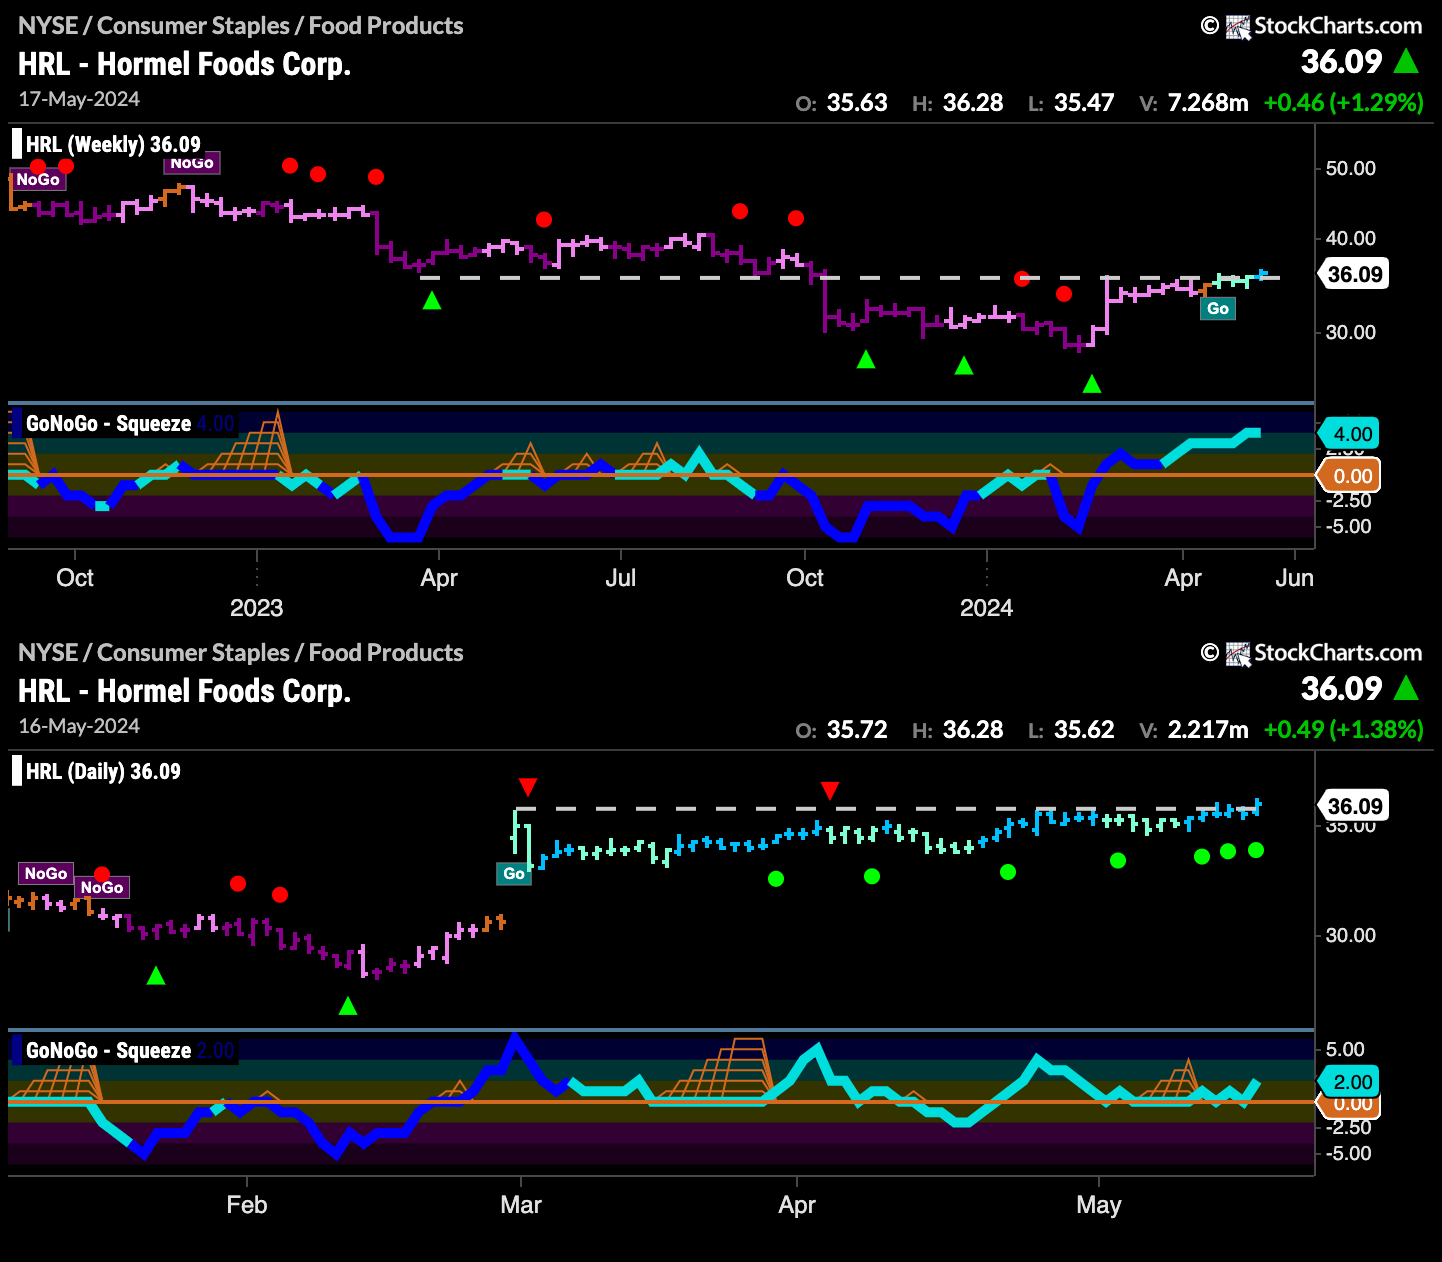1442x1262 pixels.
Task: Click the Feb label on the daily time axis
Action: 247,1205
